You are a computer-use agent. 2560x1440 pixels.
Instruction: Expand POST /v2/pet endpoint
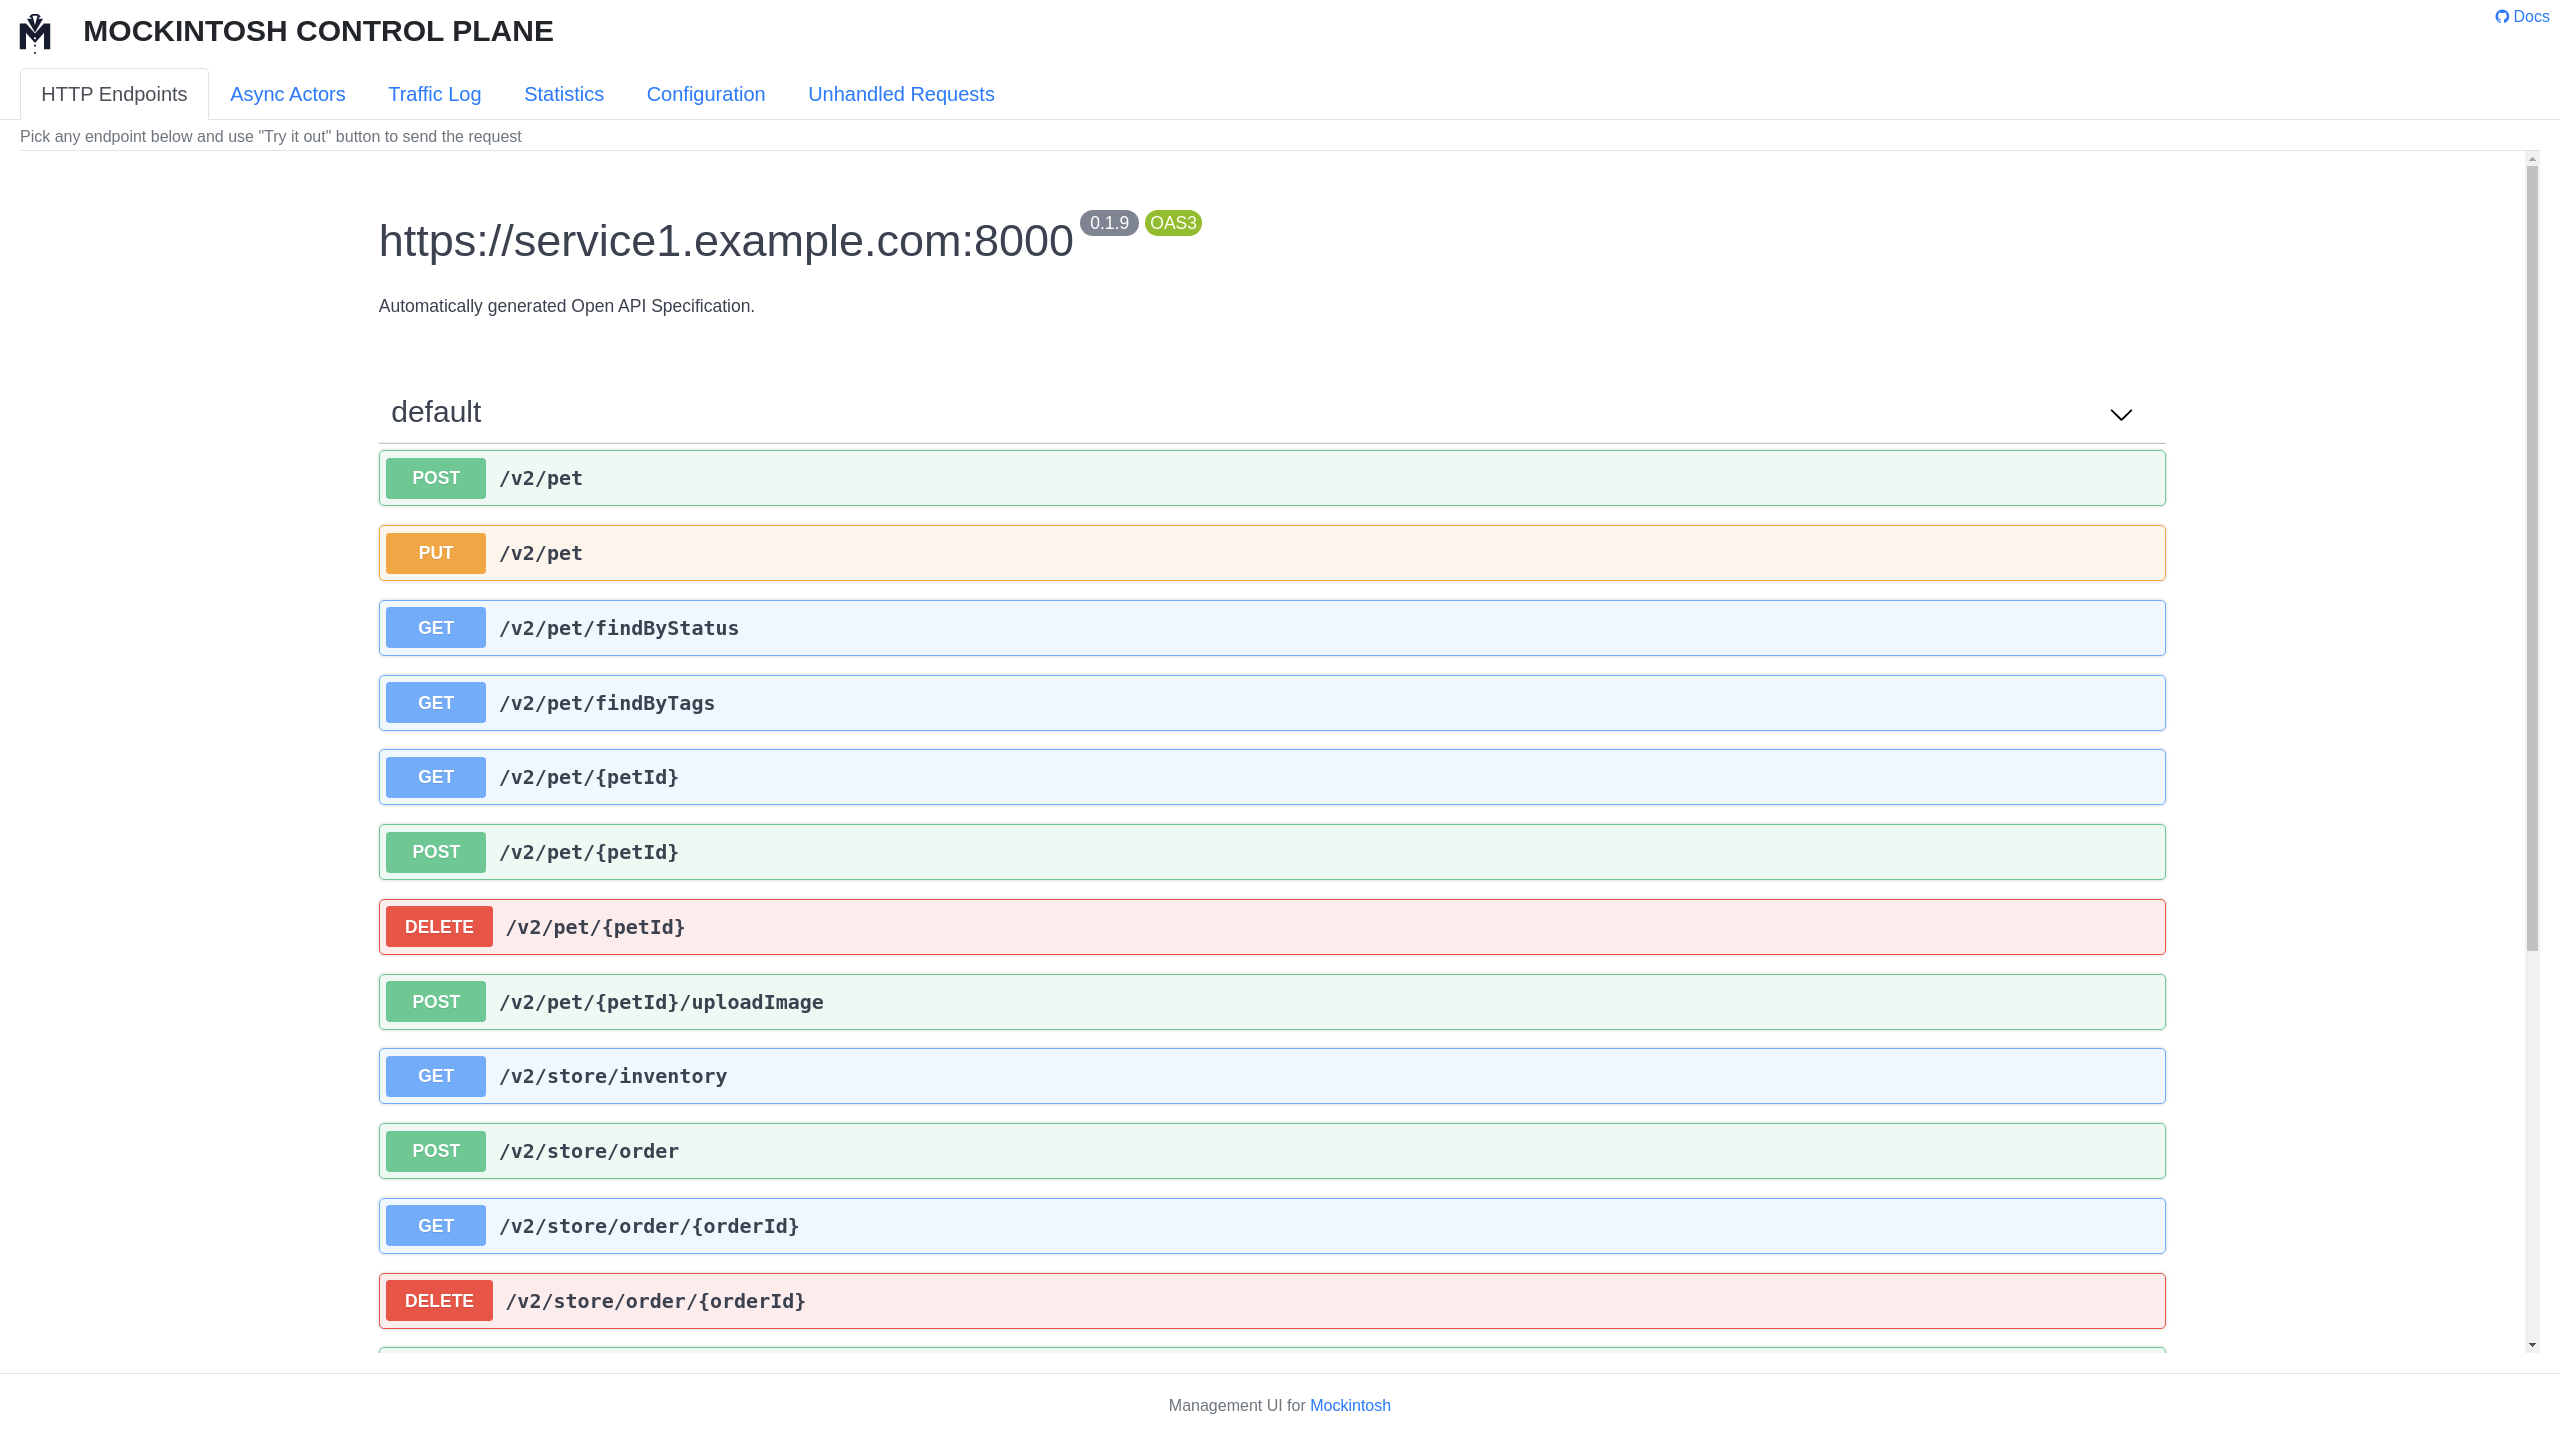[1270, 478]
